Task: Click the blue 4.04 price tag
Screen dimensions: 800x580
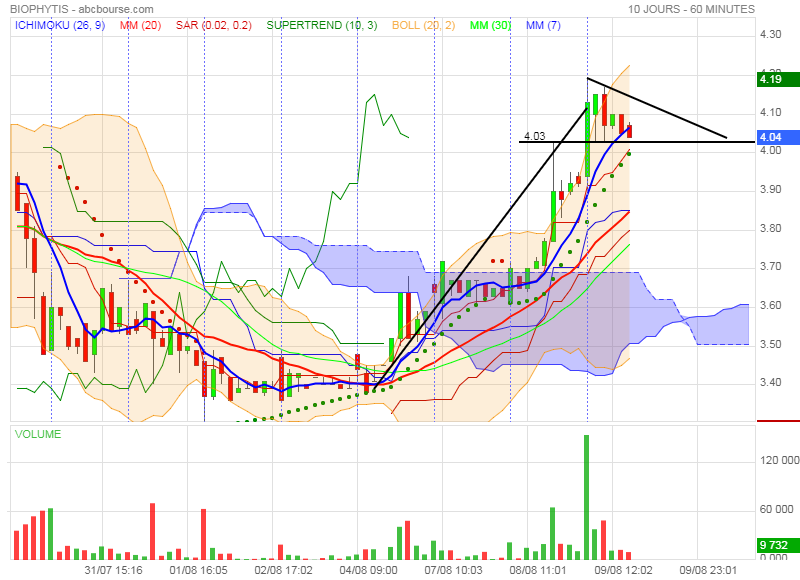Action: coord(778,137)
